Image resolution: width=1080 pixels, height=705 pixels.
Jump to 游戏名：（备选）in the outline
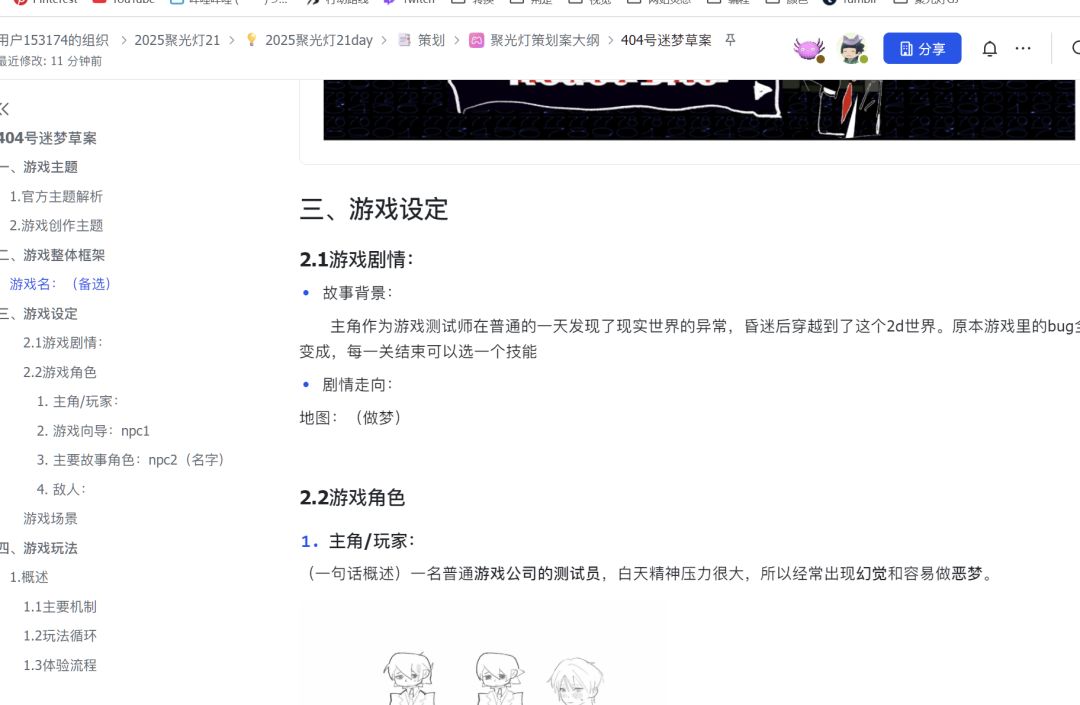pyautogui.click(x=60, y=284)
